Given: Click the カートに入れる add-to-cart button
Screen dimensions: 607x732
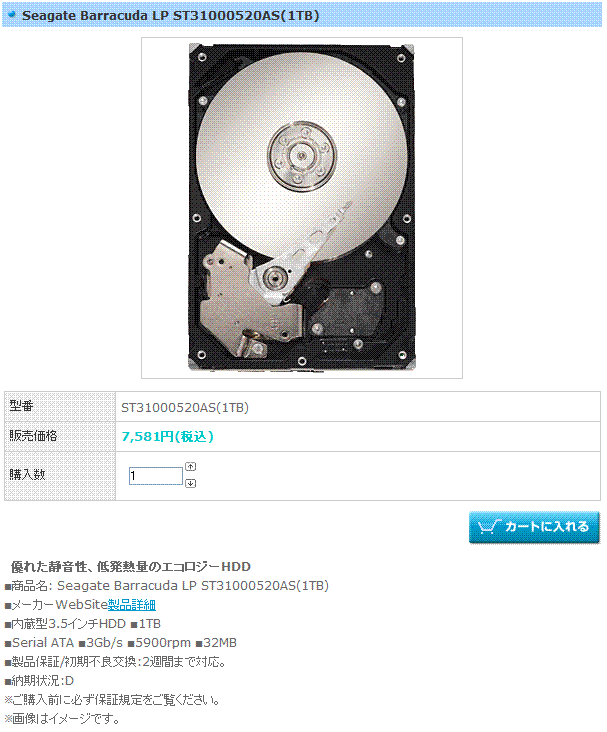Looking at the screenshot, I should click(534, 528).
